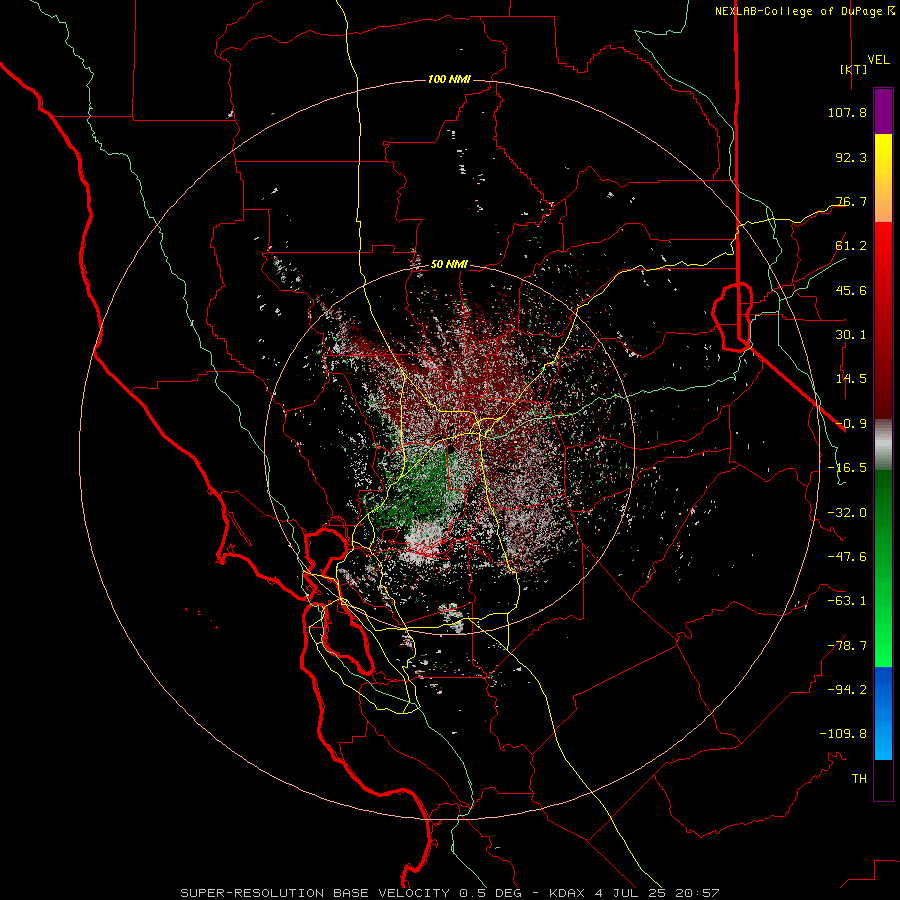Click the VEL legend title
Image resolution: width=900 pixels, height=900 pixels.
point(878,60)
